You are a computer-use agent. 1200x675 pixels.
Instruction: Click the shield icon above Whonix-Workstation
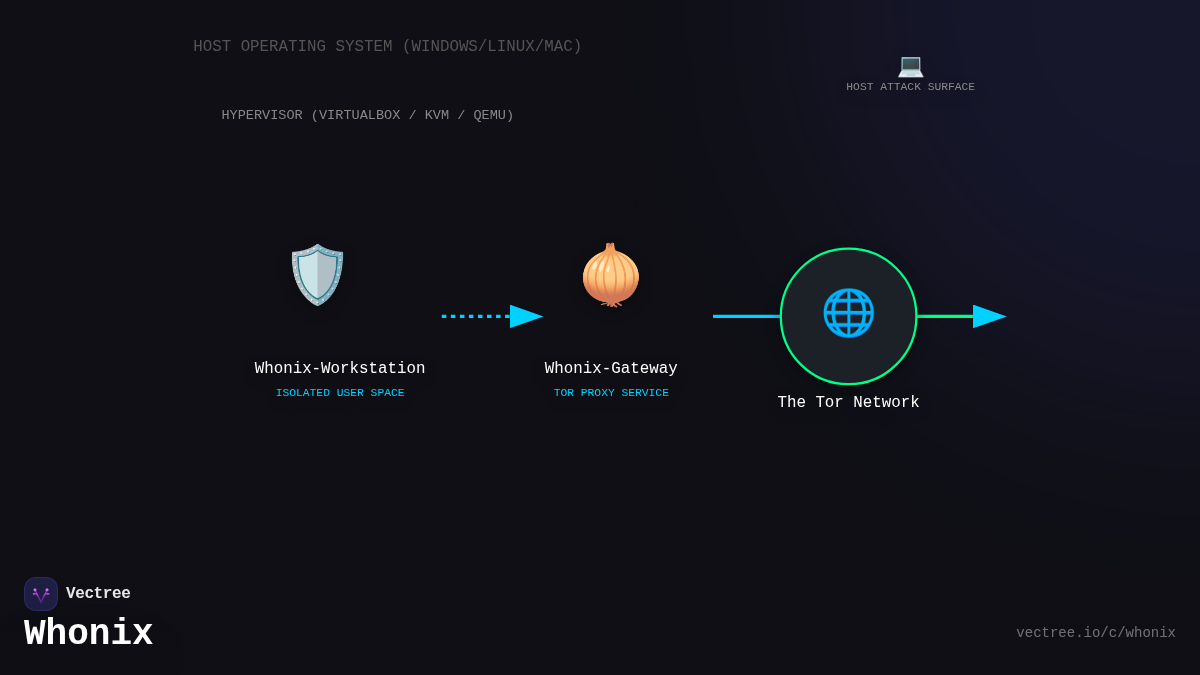tap(317, 274)
